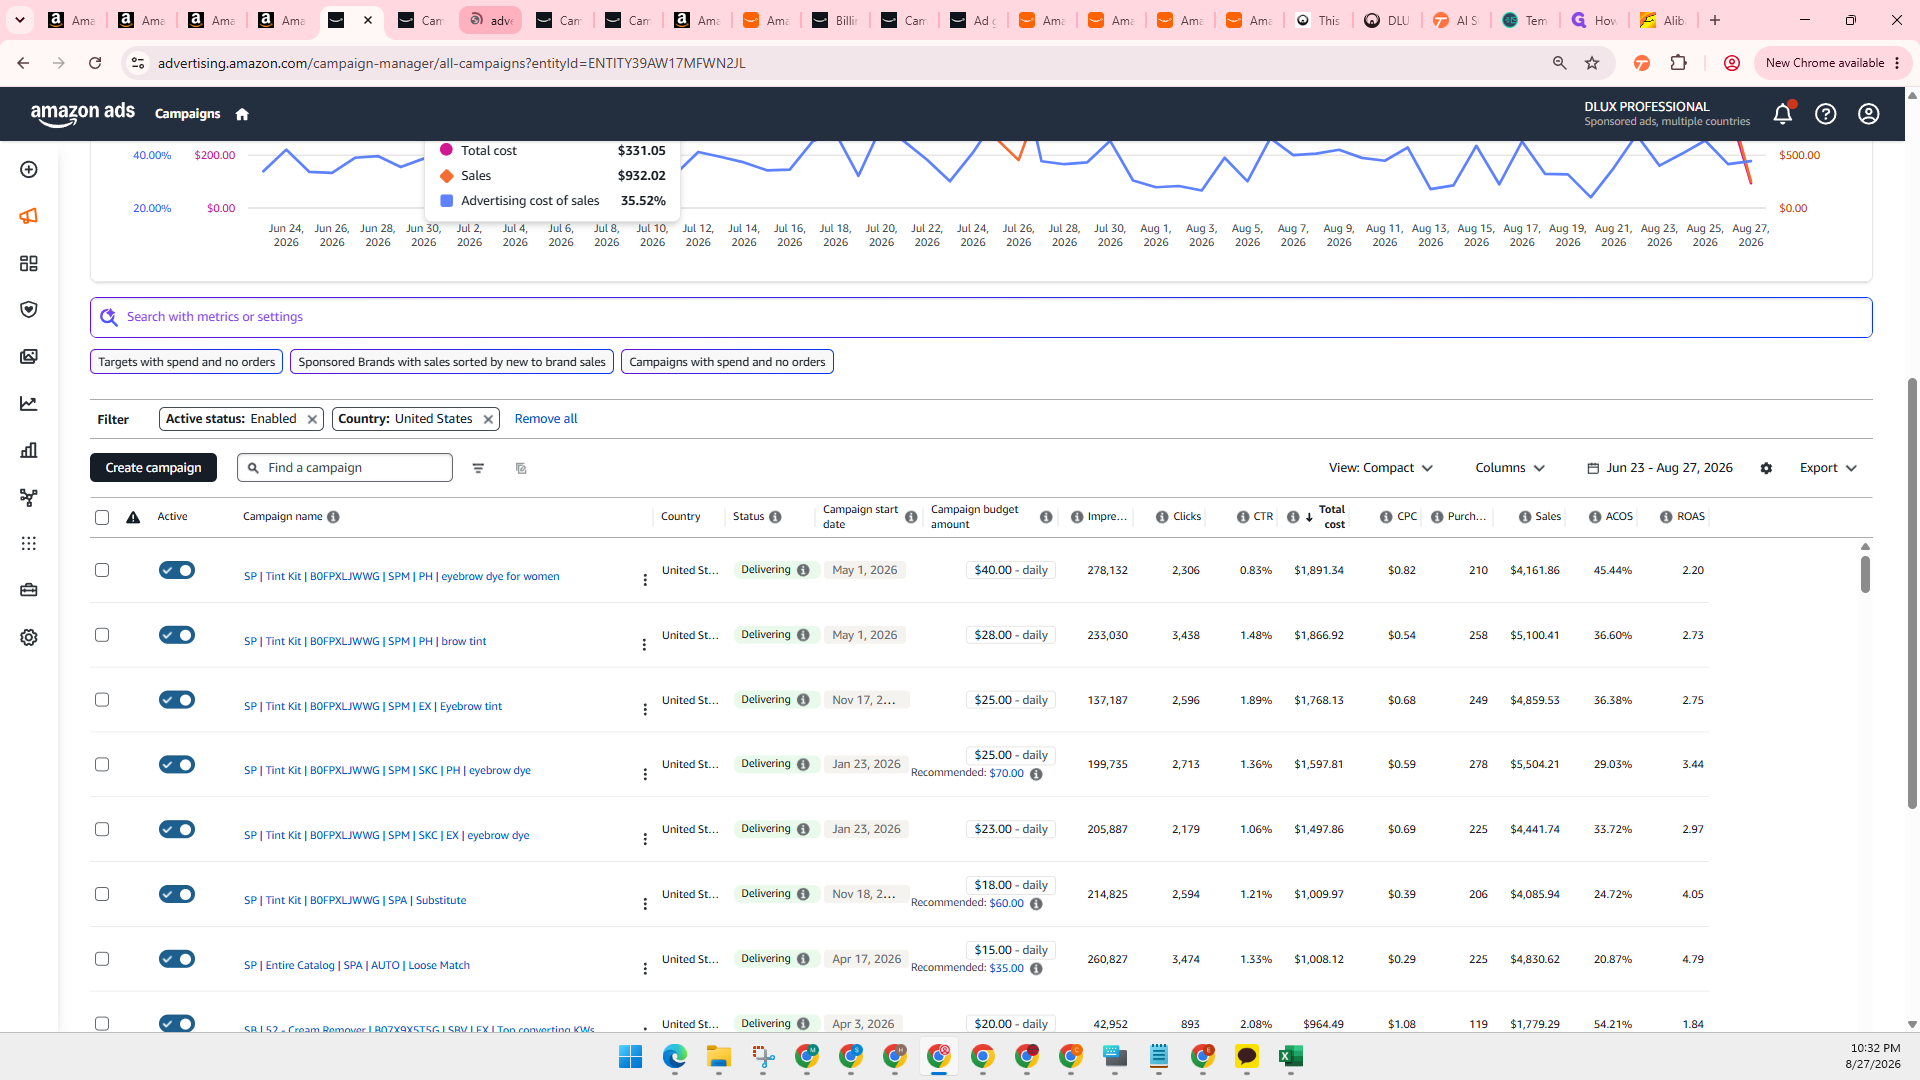
Task: Click the copy icon next to the filter icon
Action: point(521,468)
